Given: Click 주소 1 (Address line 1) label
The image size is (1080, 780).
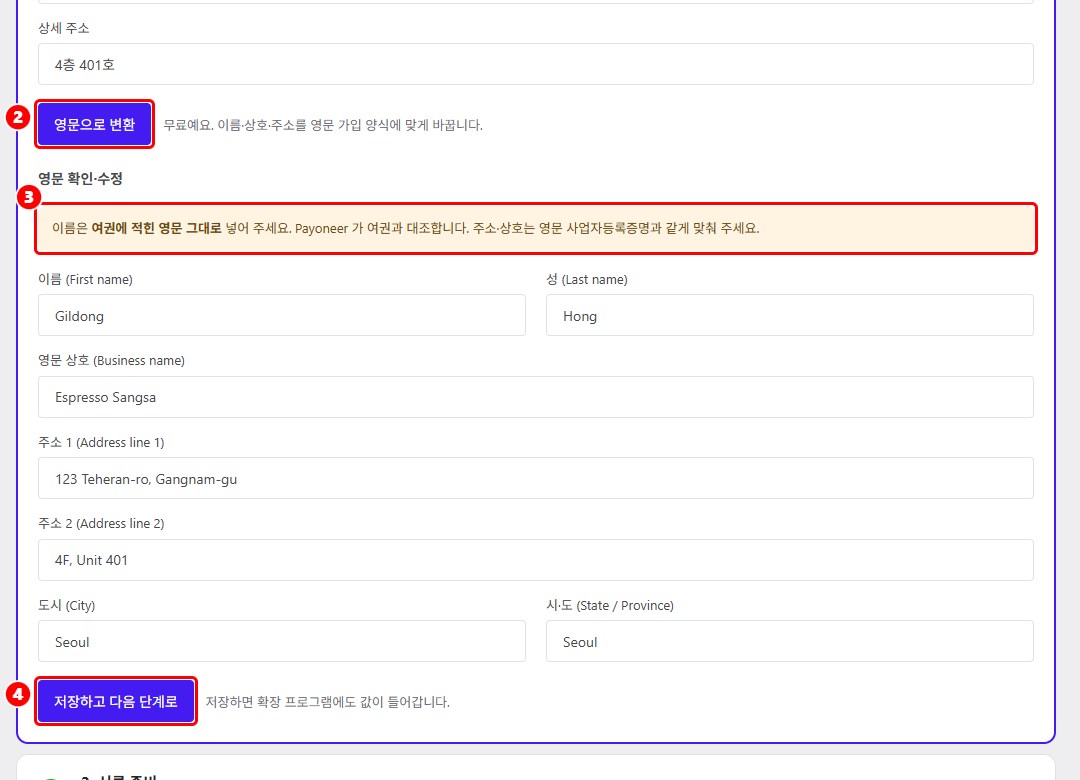Looking at the screenshot, I should (x=101, y=442).
